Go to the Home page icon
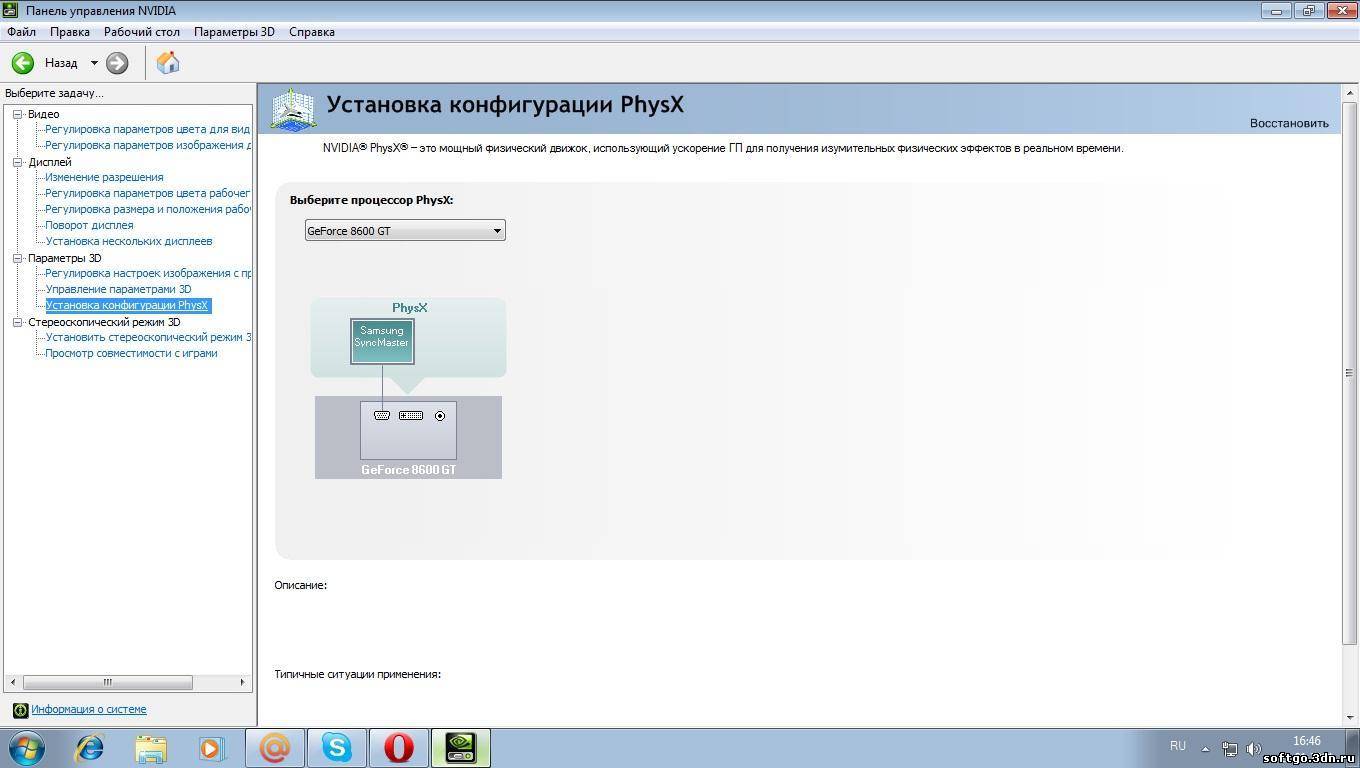 (168, 63)
